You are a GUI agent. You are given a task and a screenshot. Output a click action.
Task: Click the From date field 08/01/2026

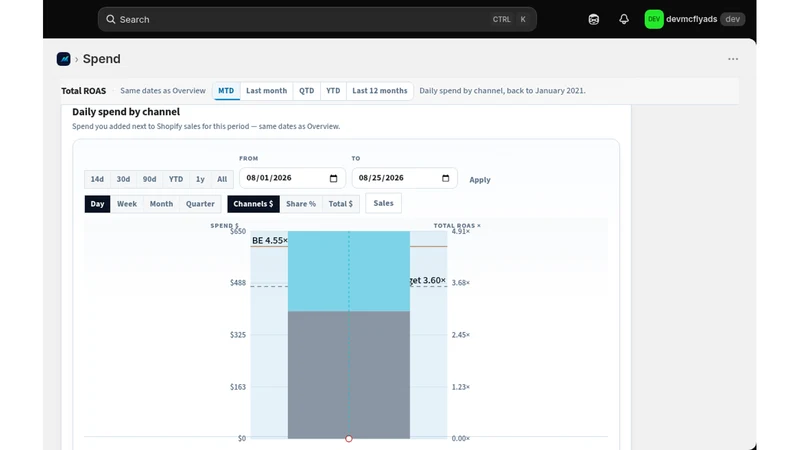[x=292, y=178]
